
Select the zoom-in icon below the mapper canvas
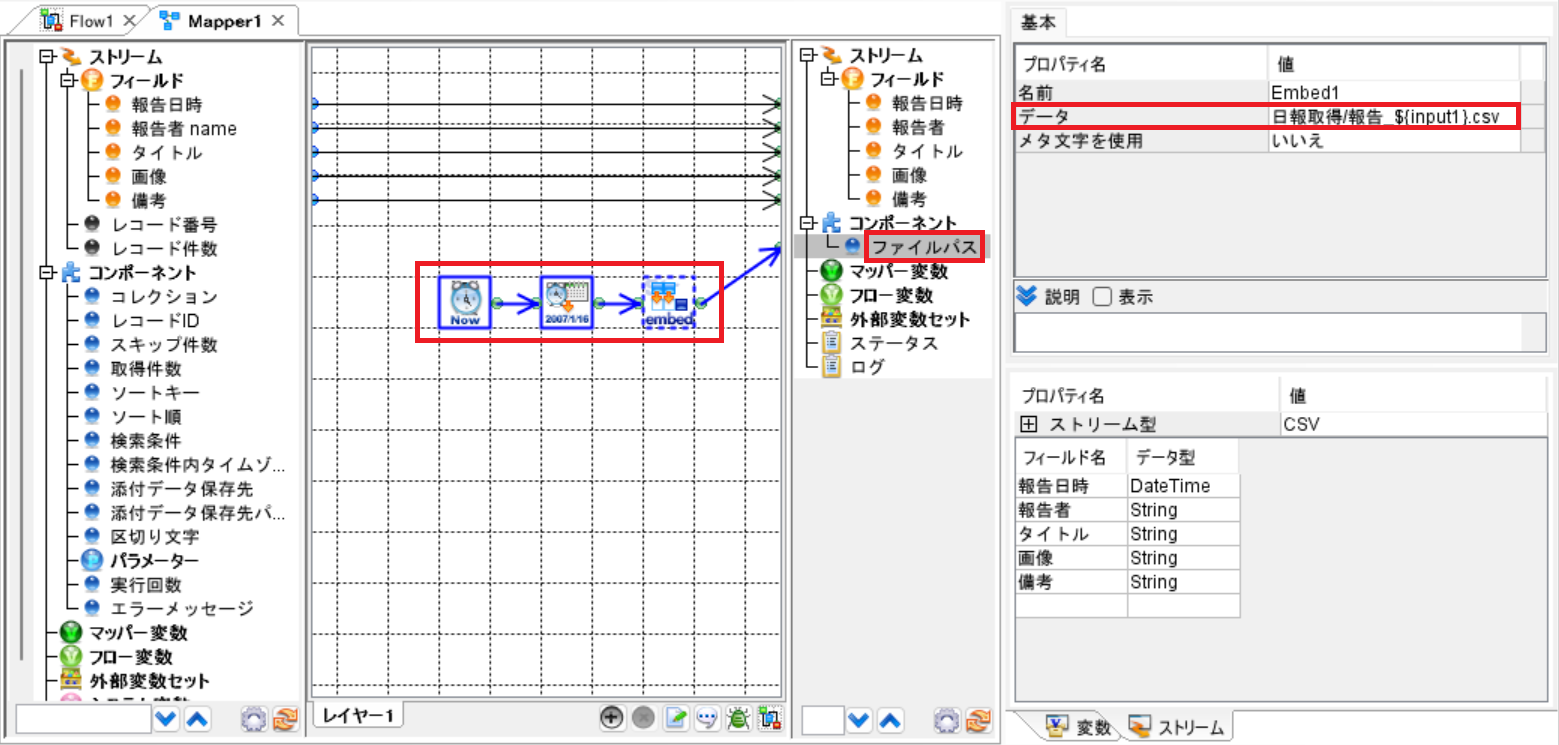pos(612,719)
